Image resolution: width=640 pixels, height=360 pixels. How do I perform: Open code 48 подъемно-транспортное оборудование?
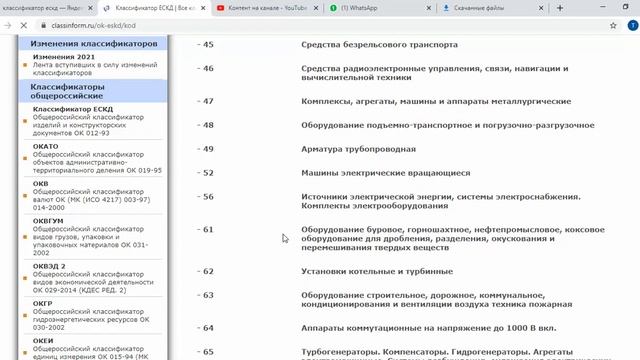click(x=448, y=125)
